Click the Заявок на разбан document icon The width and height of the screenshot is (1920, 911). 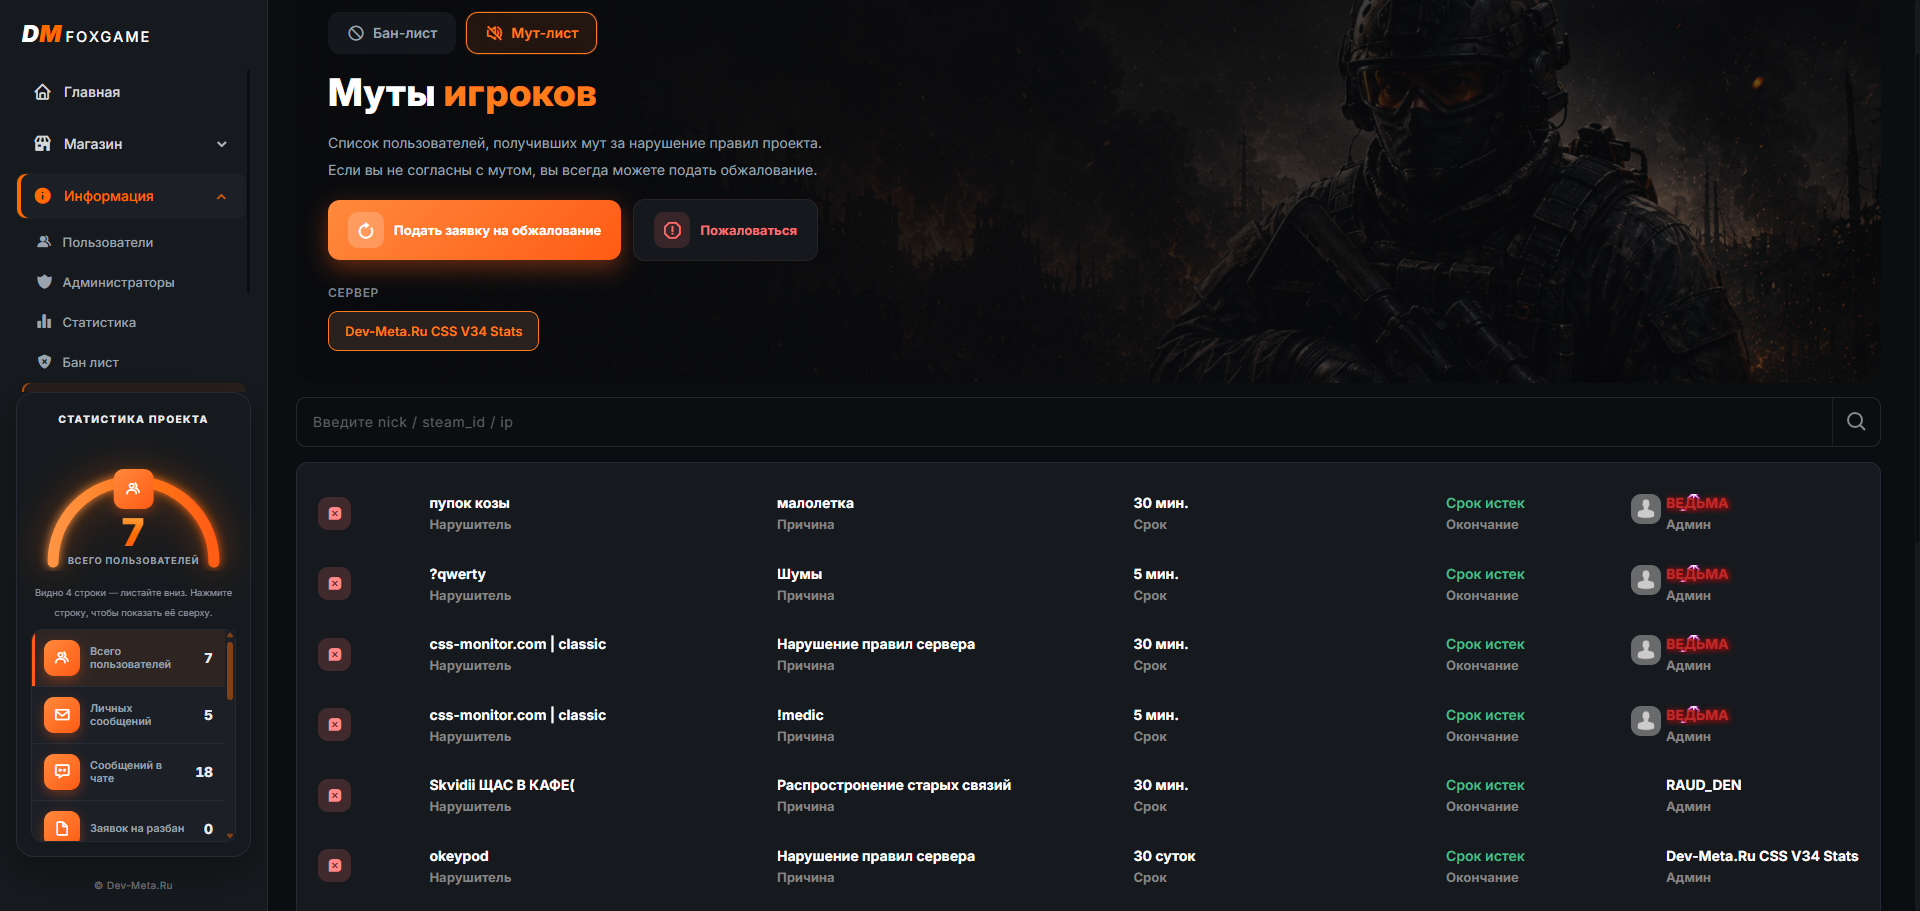(62, 827)
